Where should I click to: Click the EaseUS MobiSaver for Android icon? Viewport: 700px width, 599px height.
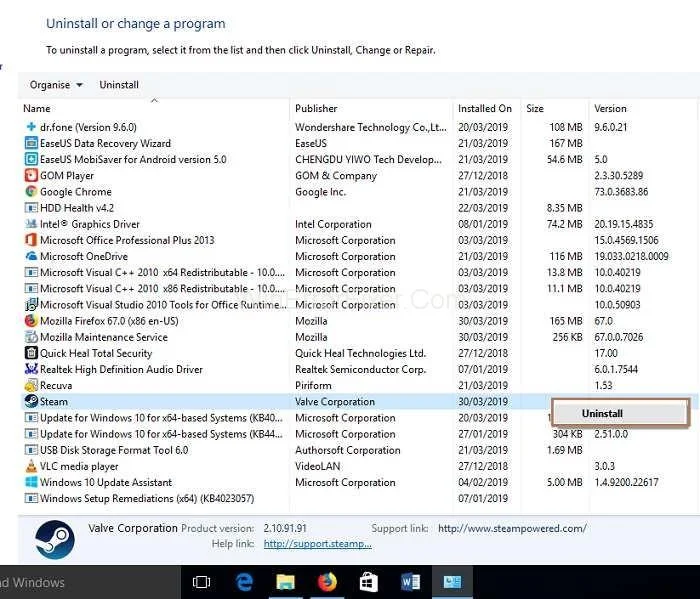pos(31,159)
